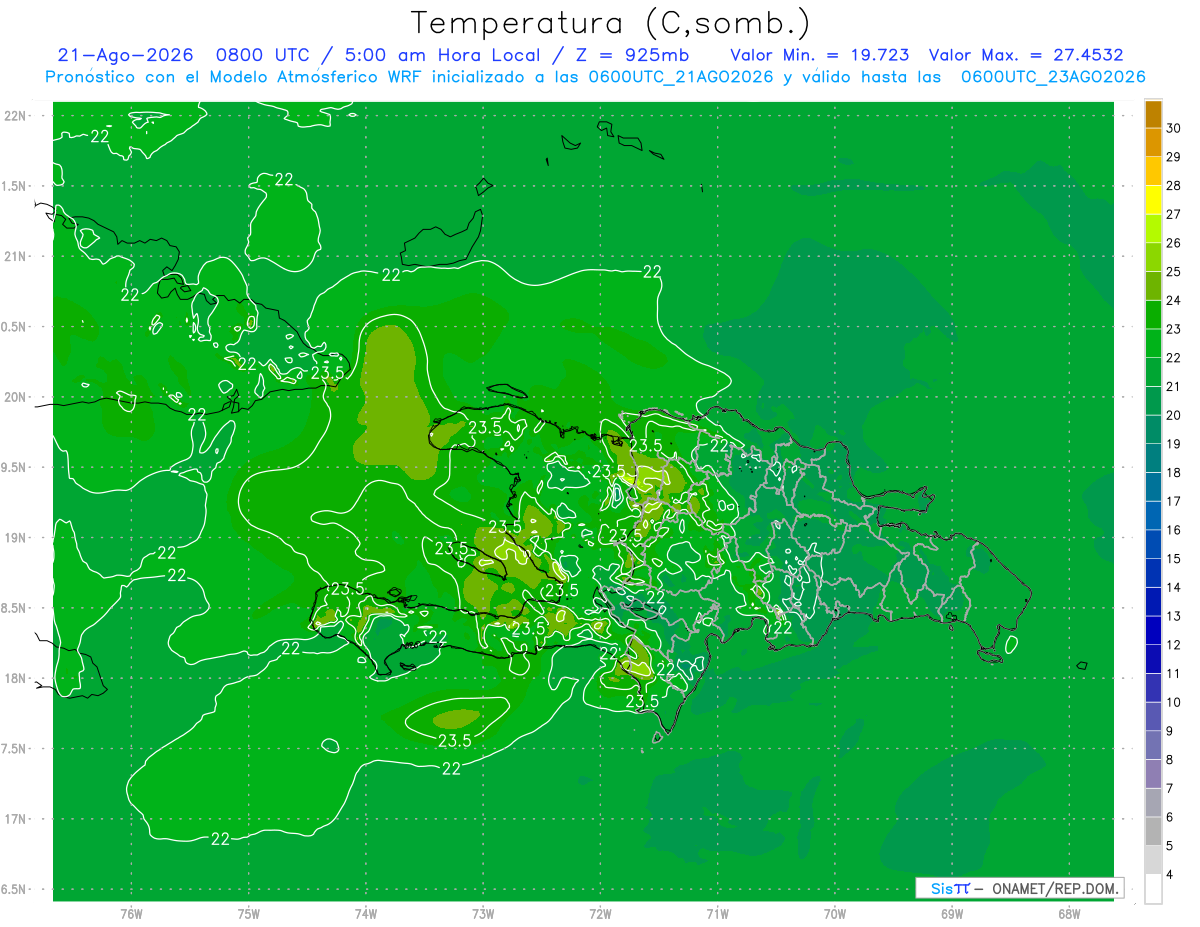
Task: Click the title Temperatura (C,somb.)
Action: tap(610, 24)
